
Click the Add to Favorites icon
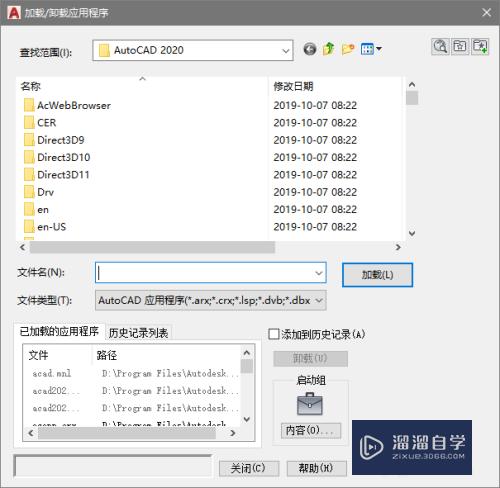click(480, 46)
